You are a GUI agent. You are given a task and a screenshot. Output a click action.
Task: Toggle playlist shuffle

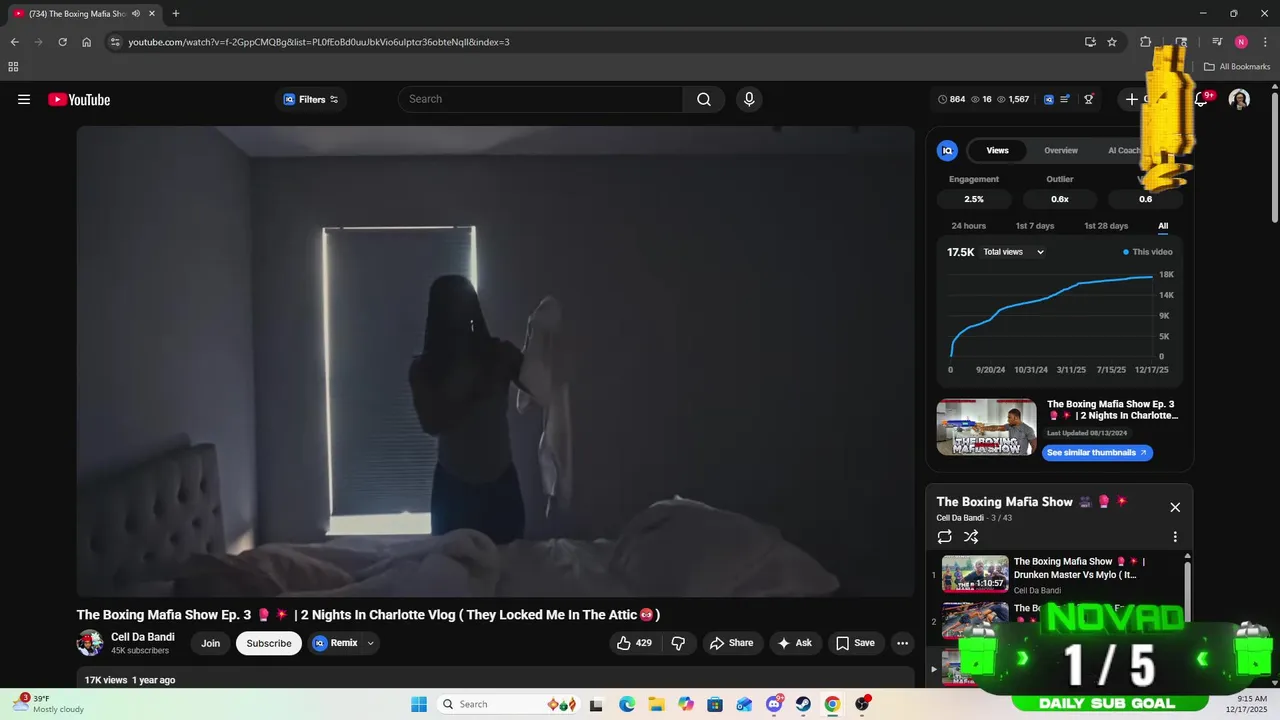pos(971,537)
